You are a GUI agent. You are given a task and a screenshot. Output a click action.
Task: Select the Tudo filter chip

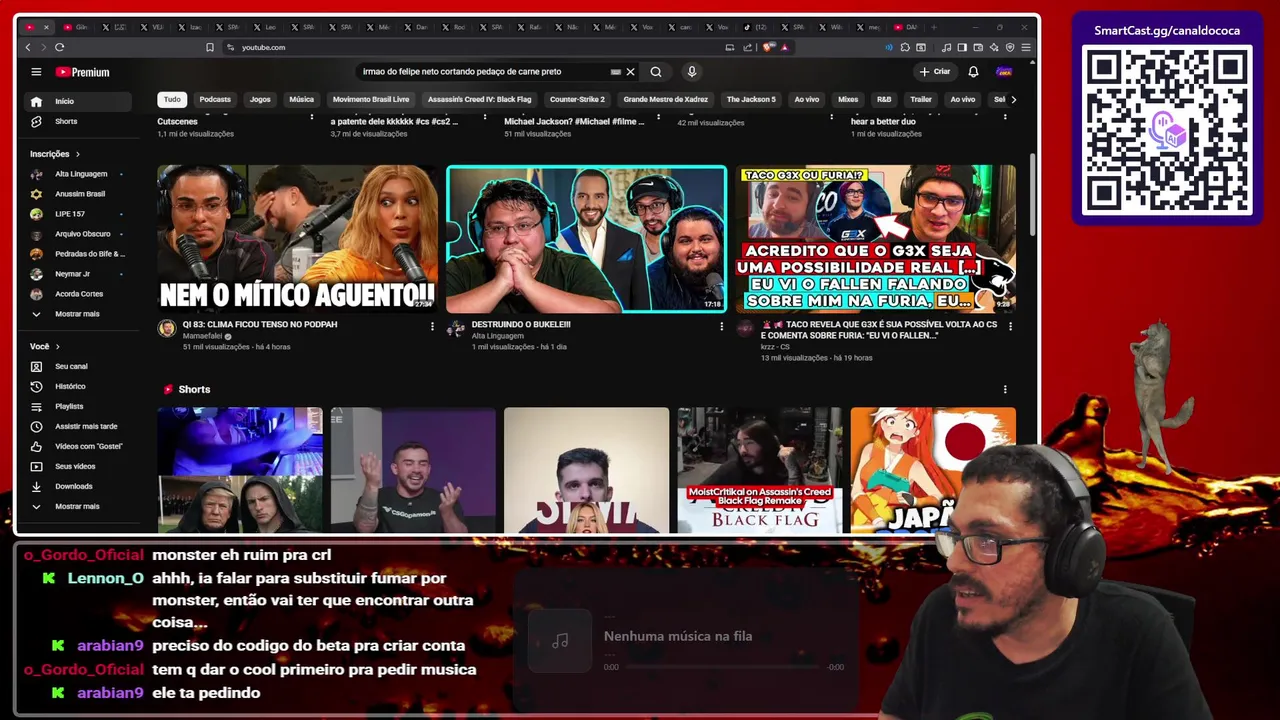coord(172,99)
